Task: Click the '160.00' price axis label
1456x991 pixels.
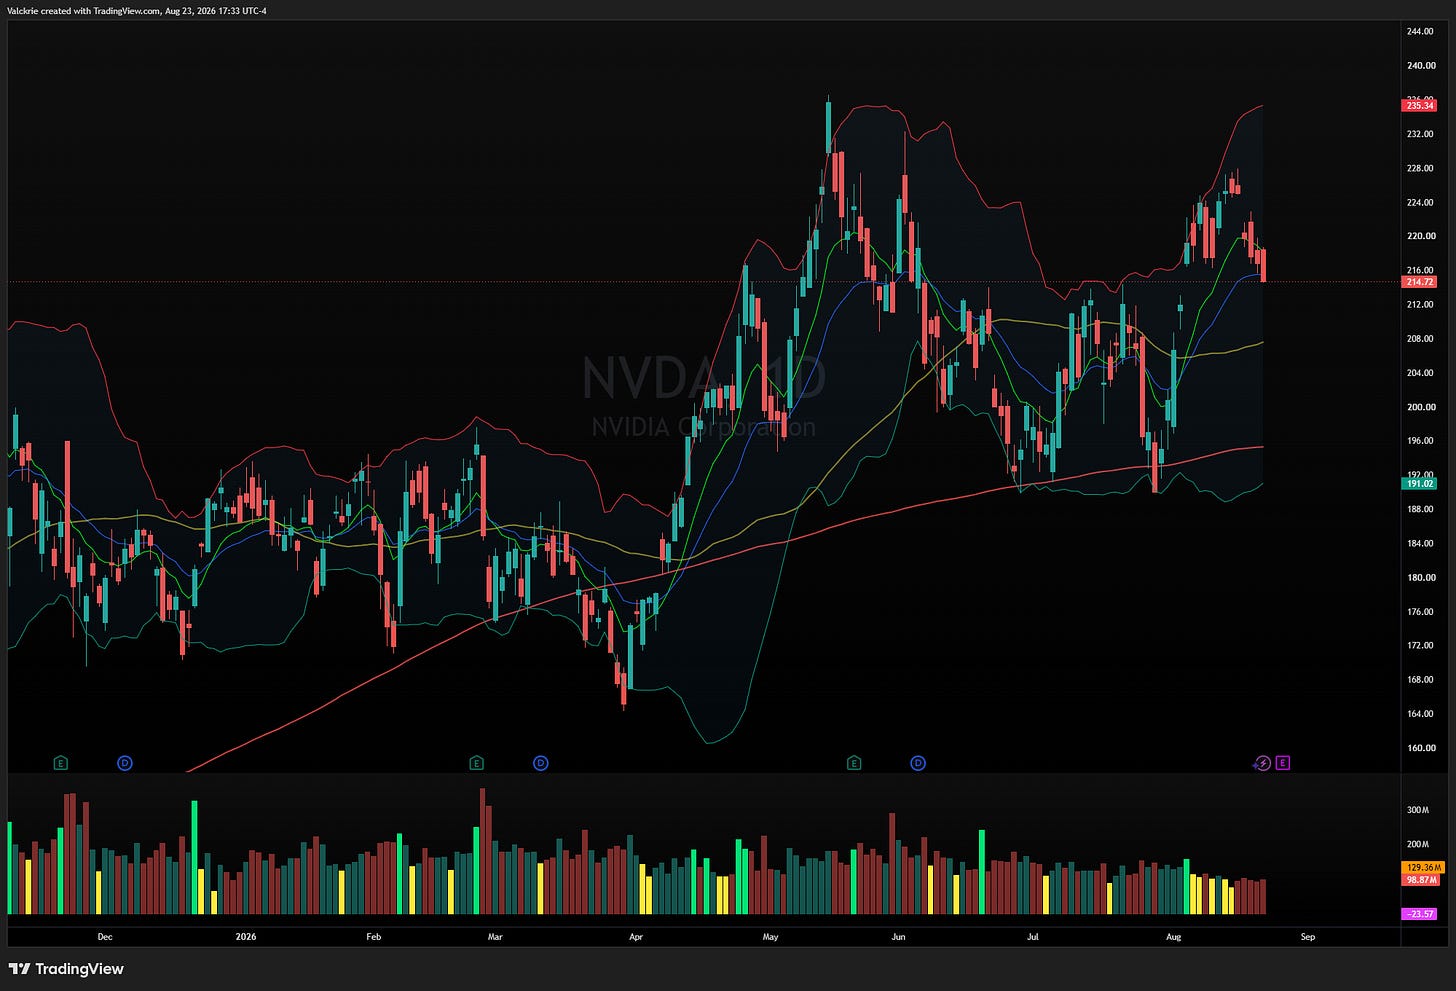Action: click(1421, 748)
